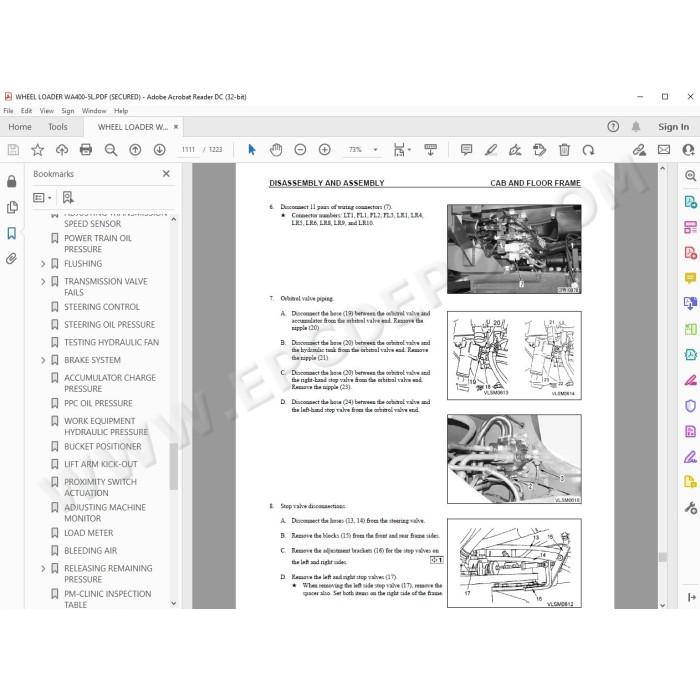The width and height of the screenshot is (700, 700).
Task: Rotate the page view clockwise
Action: (x=588, y=150)
